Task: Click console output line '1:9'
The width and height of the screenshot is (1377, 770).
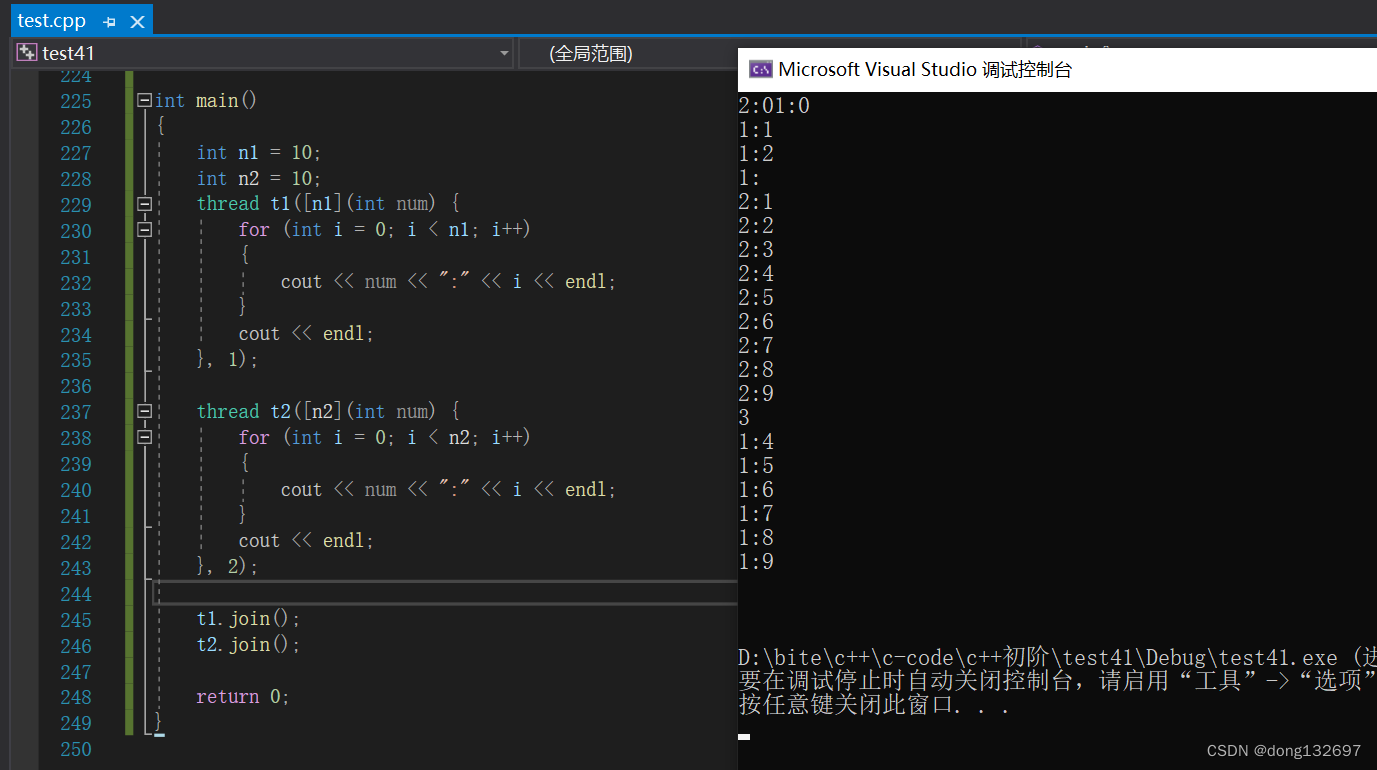Action: pos(756,562)
